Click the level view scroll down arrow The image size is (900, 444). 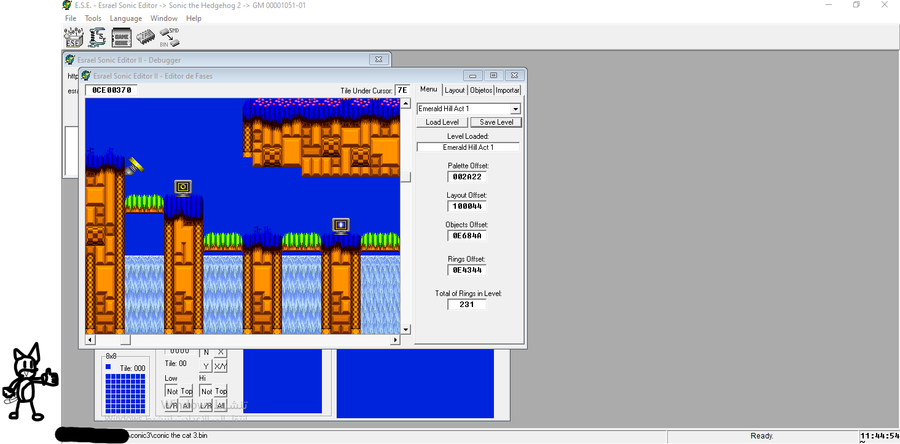click(x=406, y=329)
